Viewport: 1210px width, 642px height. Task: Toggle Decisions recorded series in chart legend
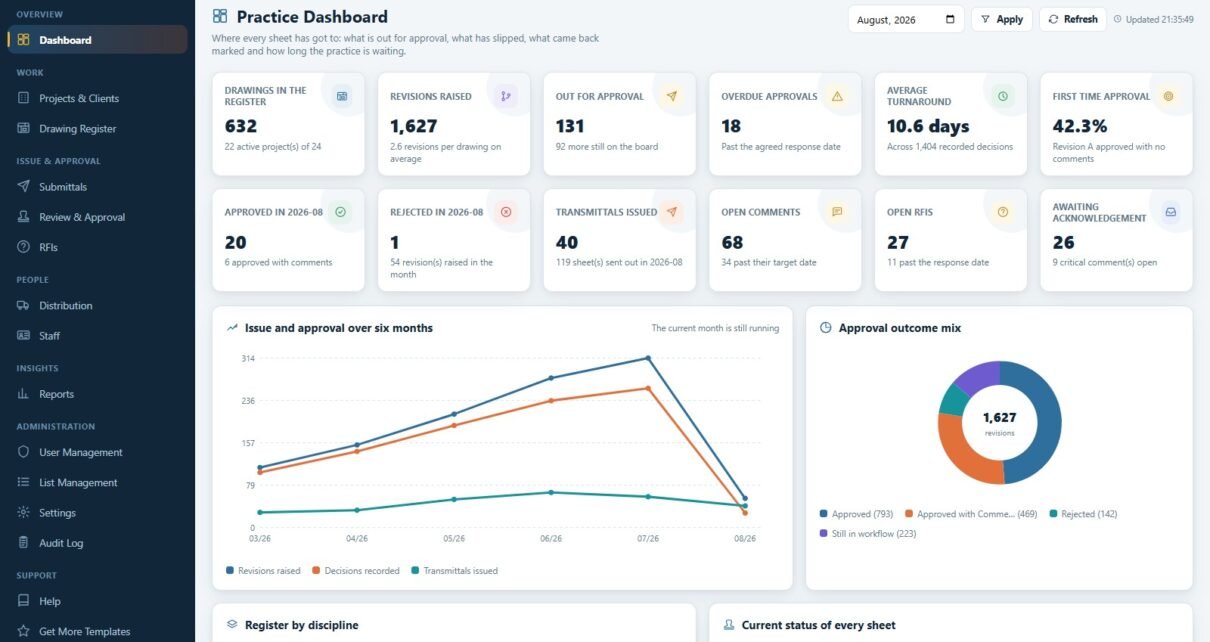pos(355,571)
